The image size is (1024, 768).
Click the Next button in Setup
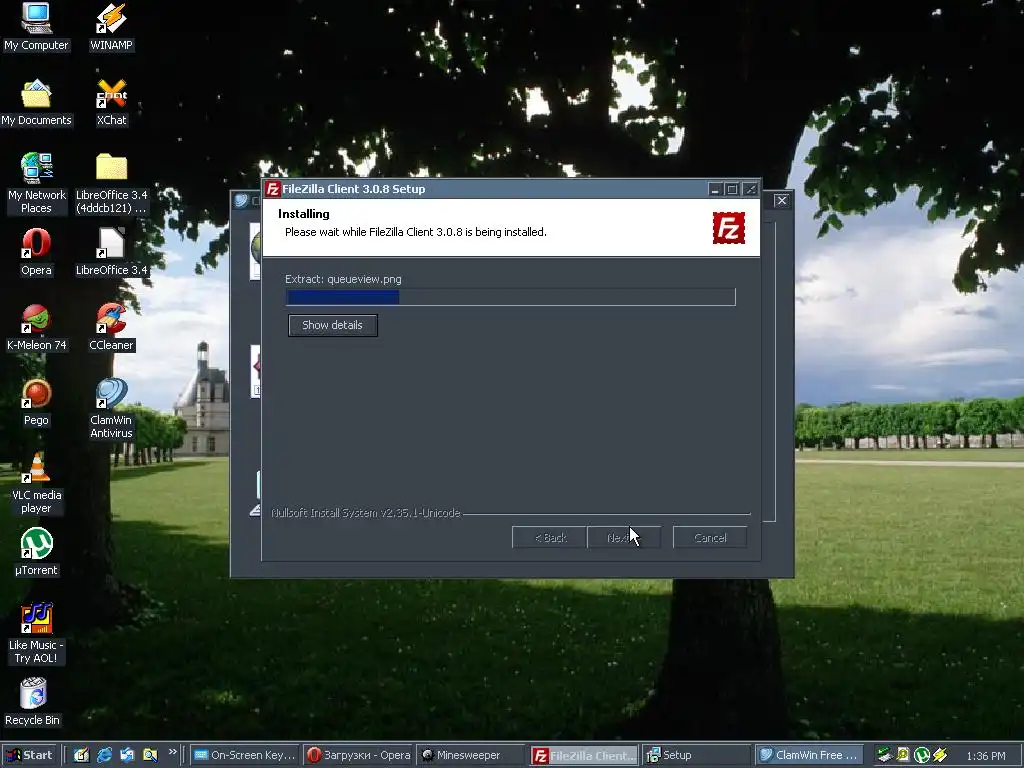(x=624, y=537)
